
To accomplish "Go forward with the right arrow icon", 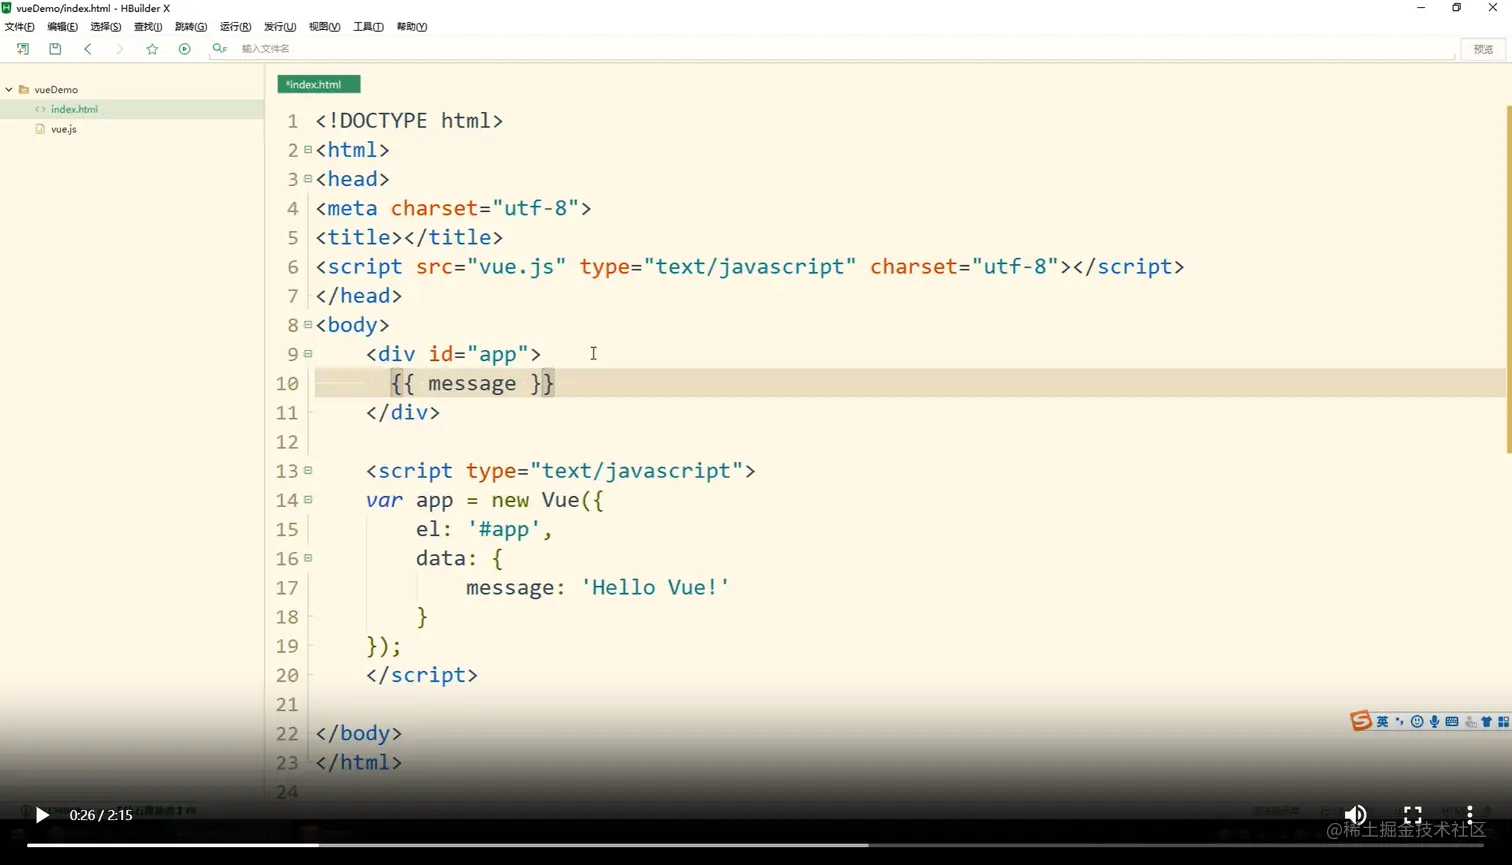I will [x=120, y=49].
